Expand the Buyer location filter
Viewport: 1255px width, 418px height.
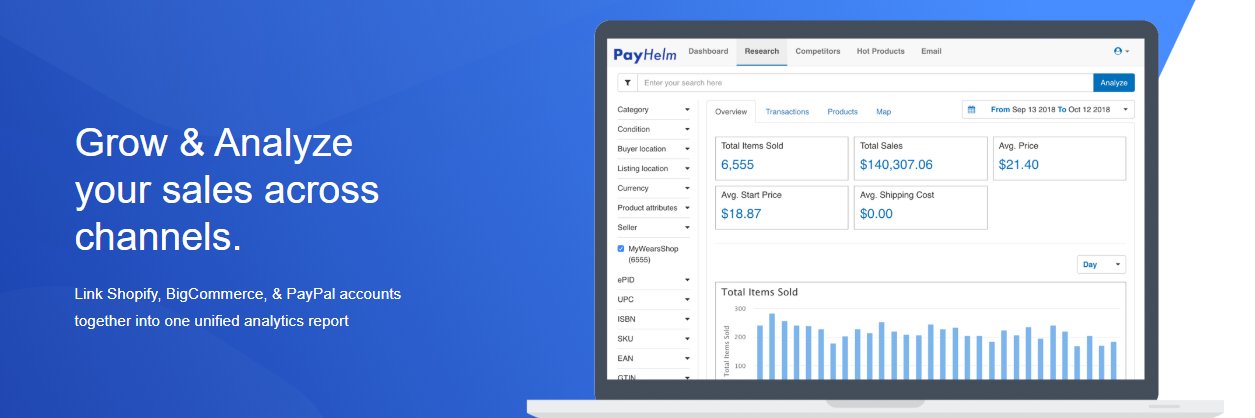coord(654,149)
